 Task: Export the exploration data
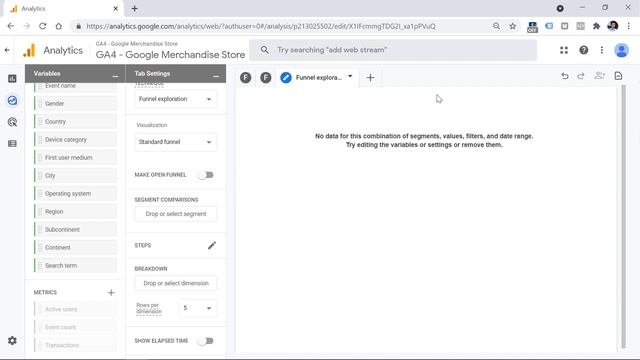(x=618, y=76)
